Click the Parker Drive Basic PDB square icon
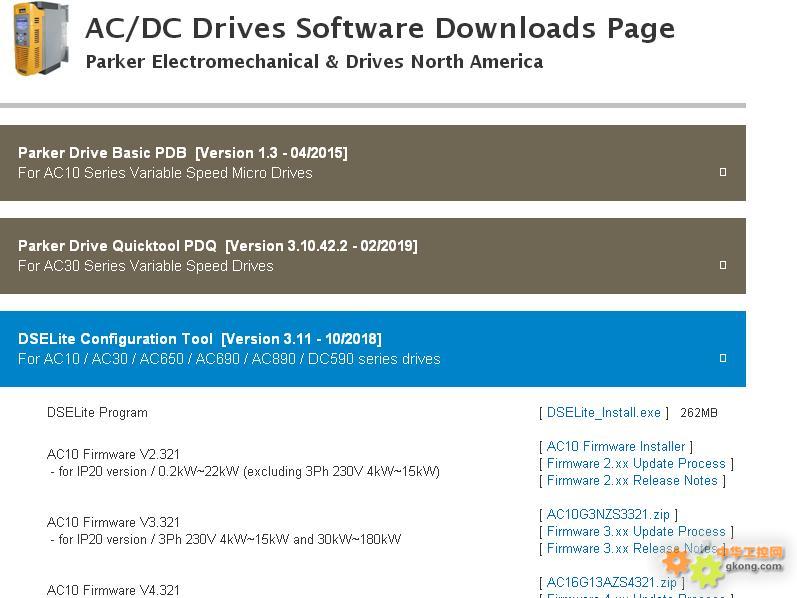The height and width of the screenshot is (598, 797). coord(723,172)
